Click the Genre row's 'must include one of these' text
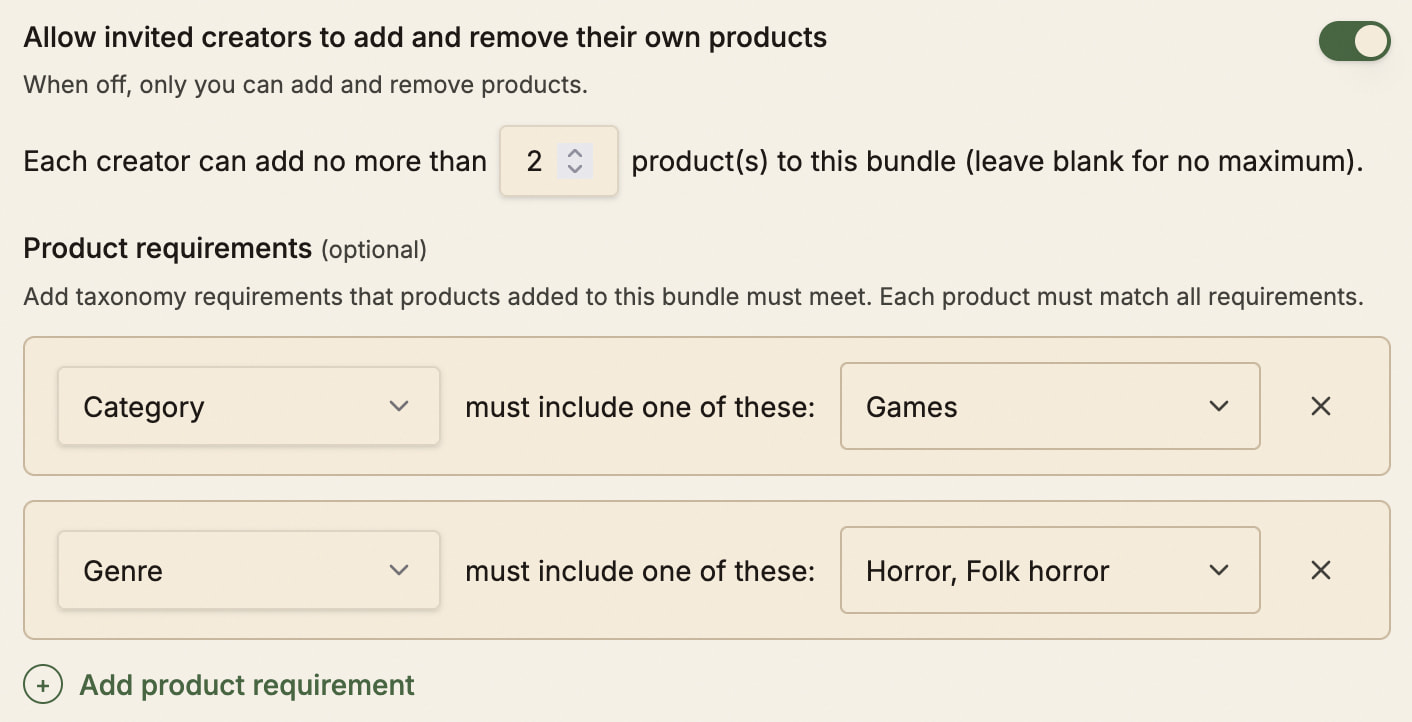Screen dimensions: 1412x722 click(x=640, y=571)
